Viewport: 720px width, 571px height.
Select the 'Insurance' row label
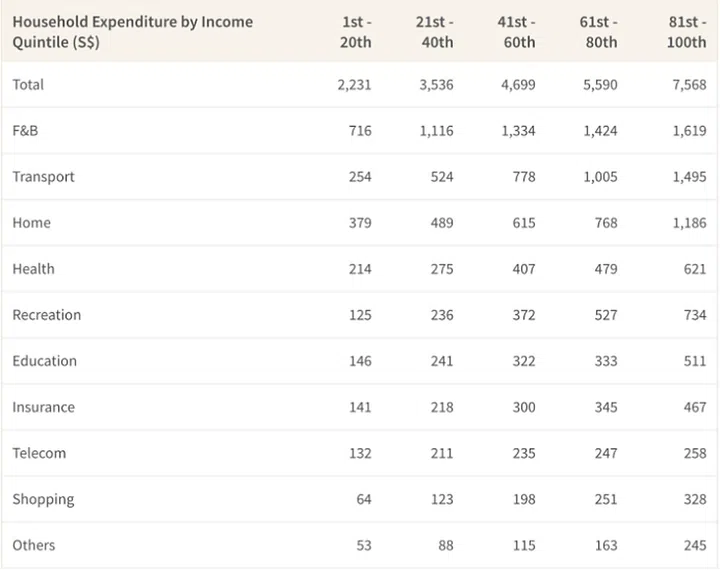point(43,407)
